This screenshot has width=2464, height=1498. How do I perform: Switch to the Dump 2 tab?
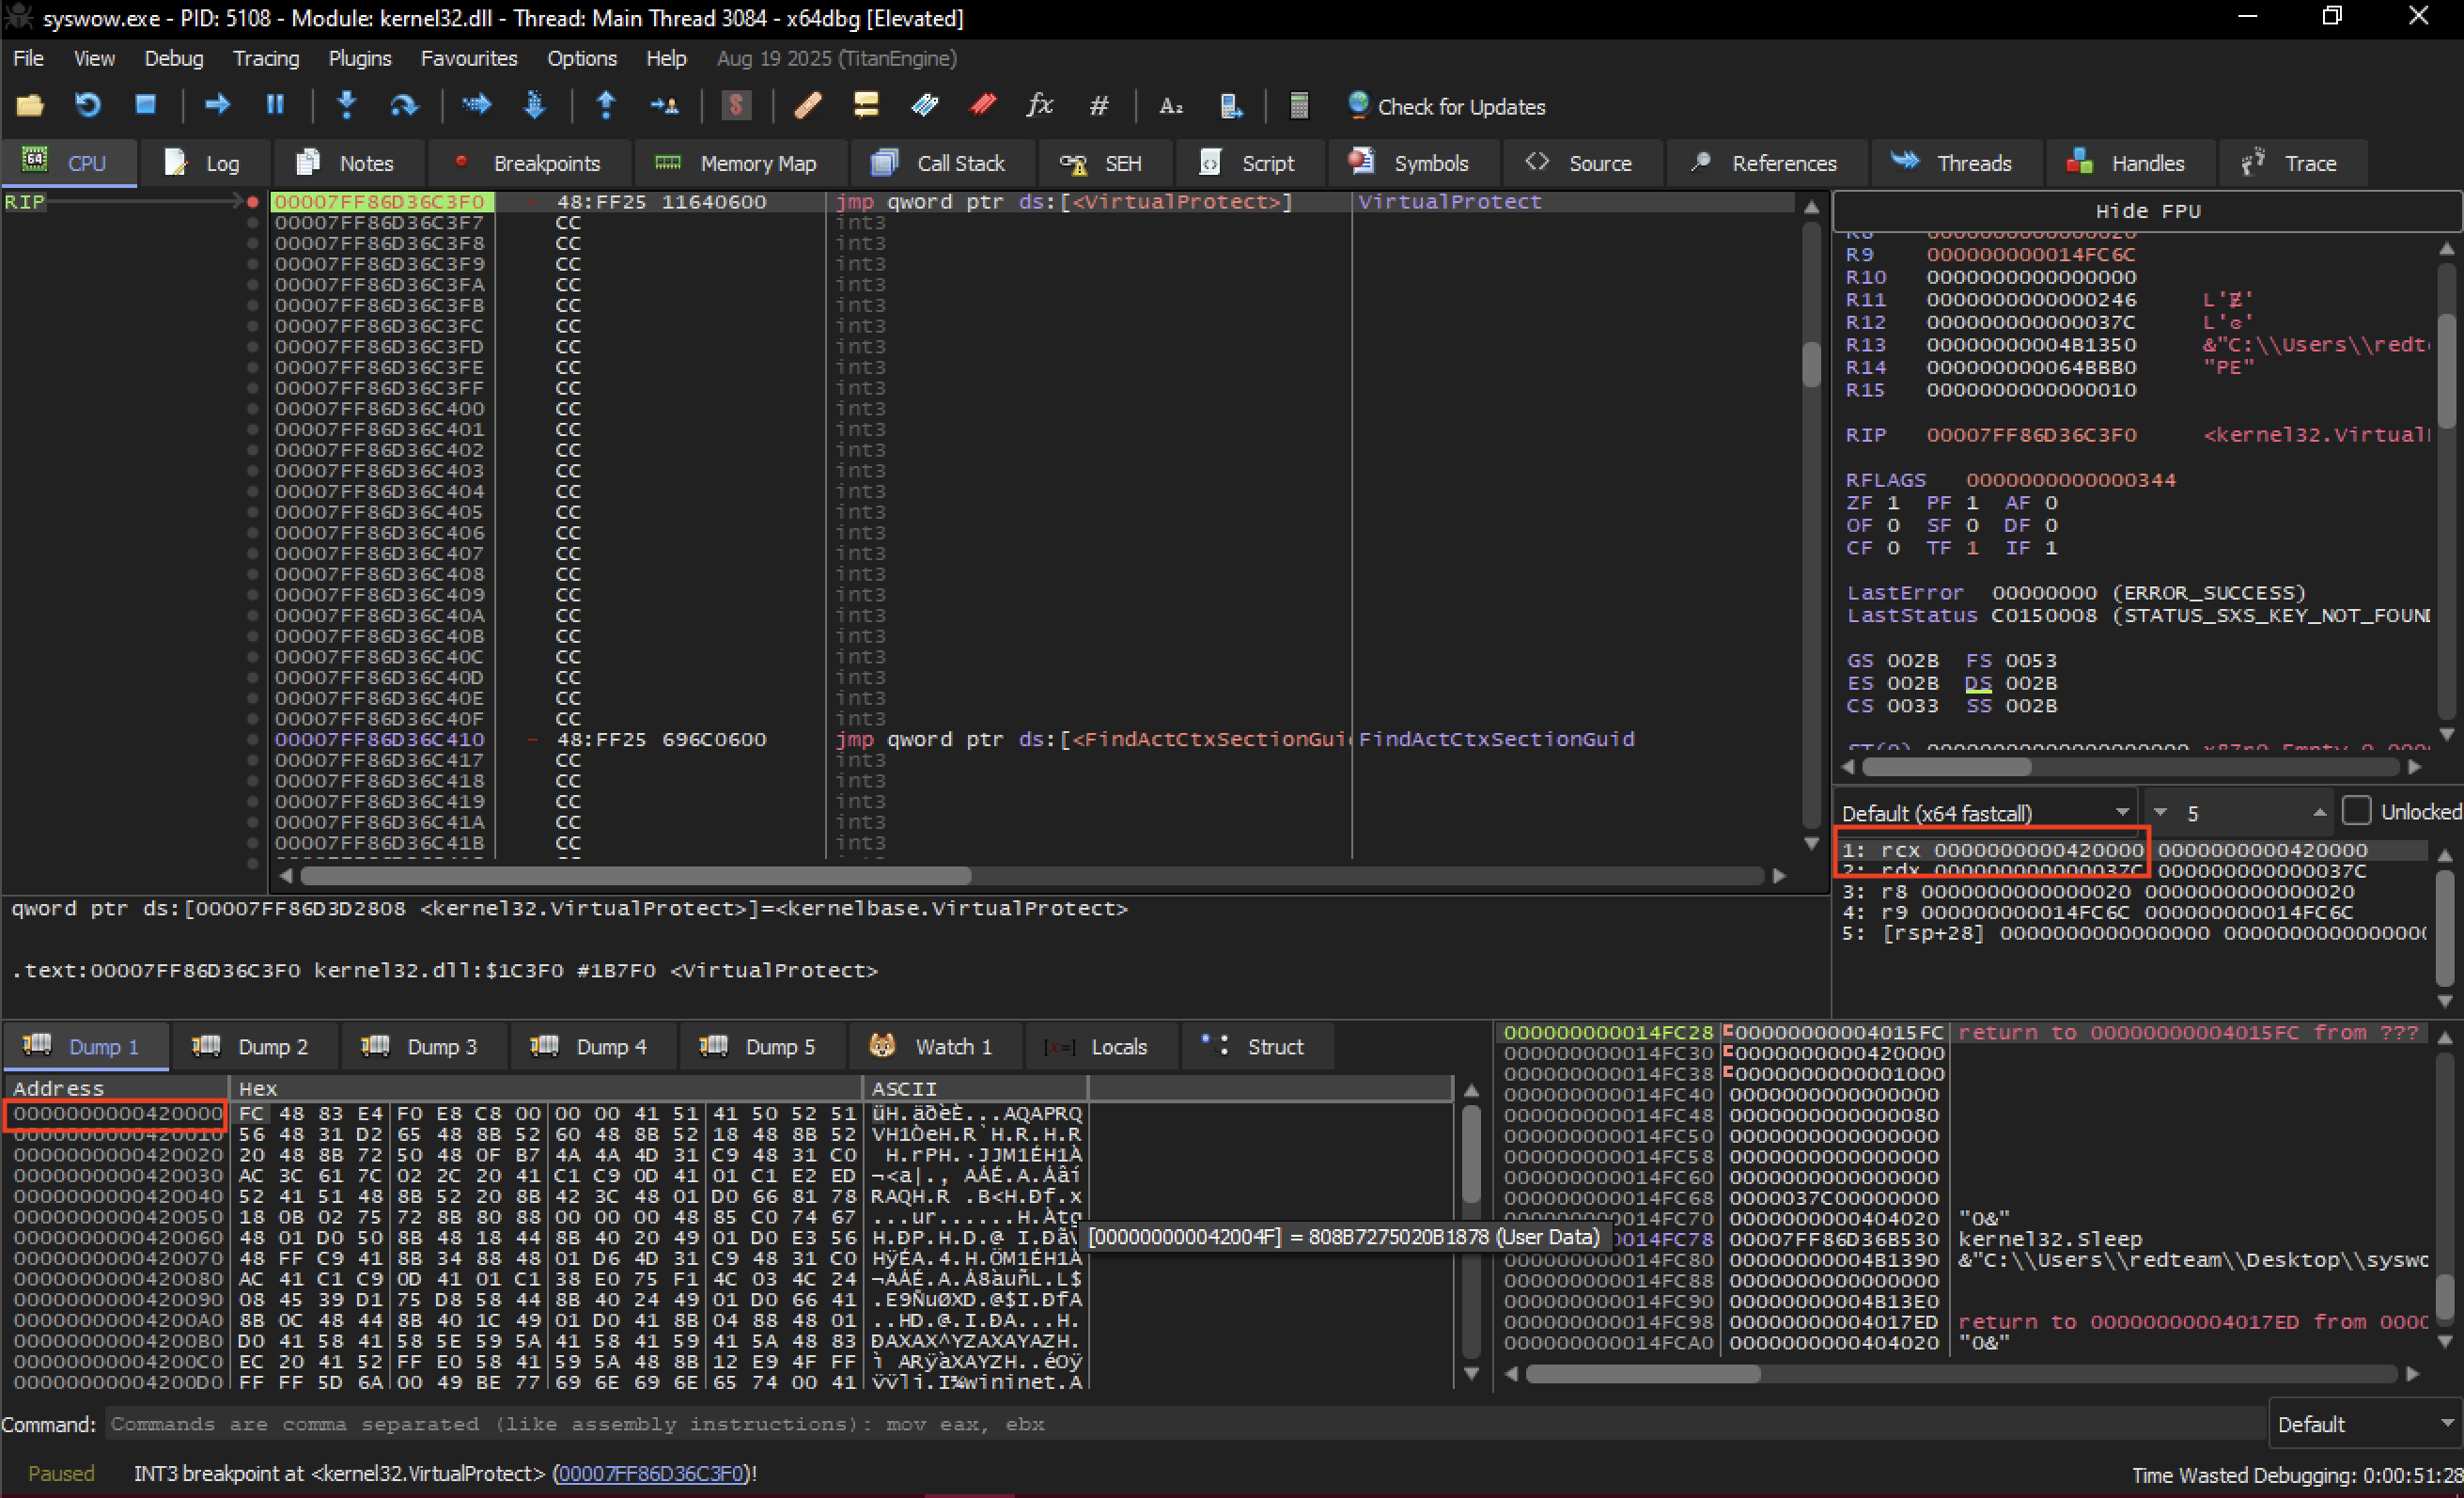click(x=252, y=1047)
